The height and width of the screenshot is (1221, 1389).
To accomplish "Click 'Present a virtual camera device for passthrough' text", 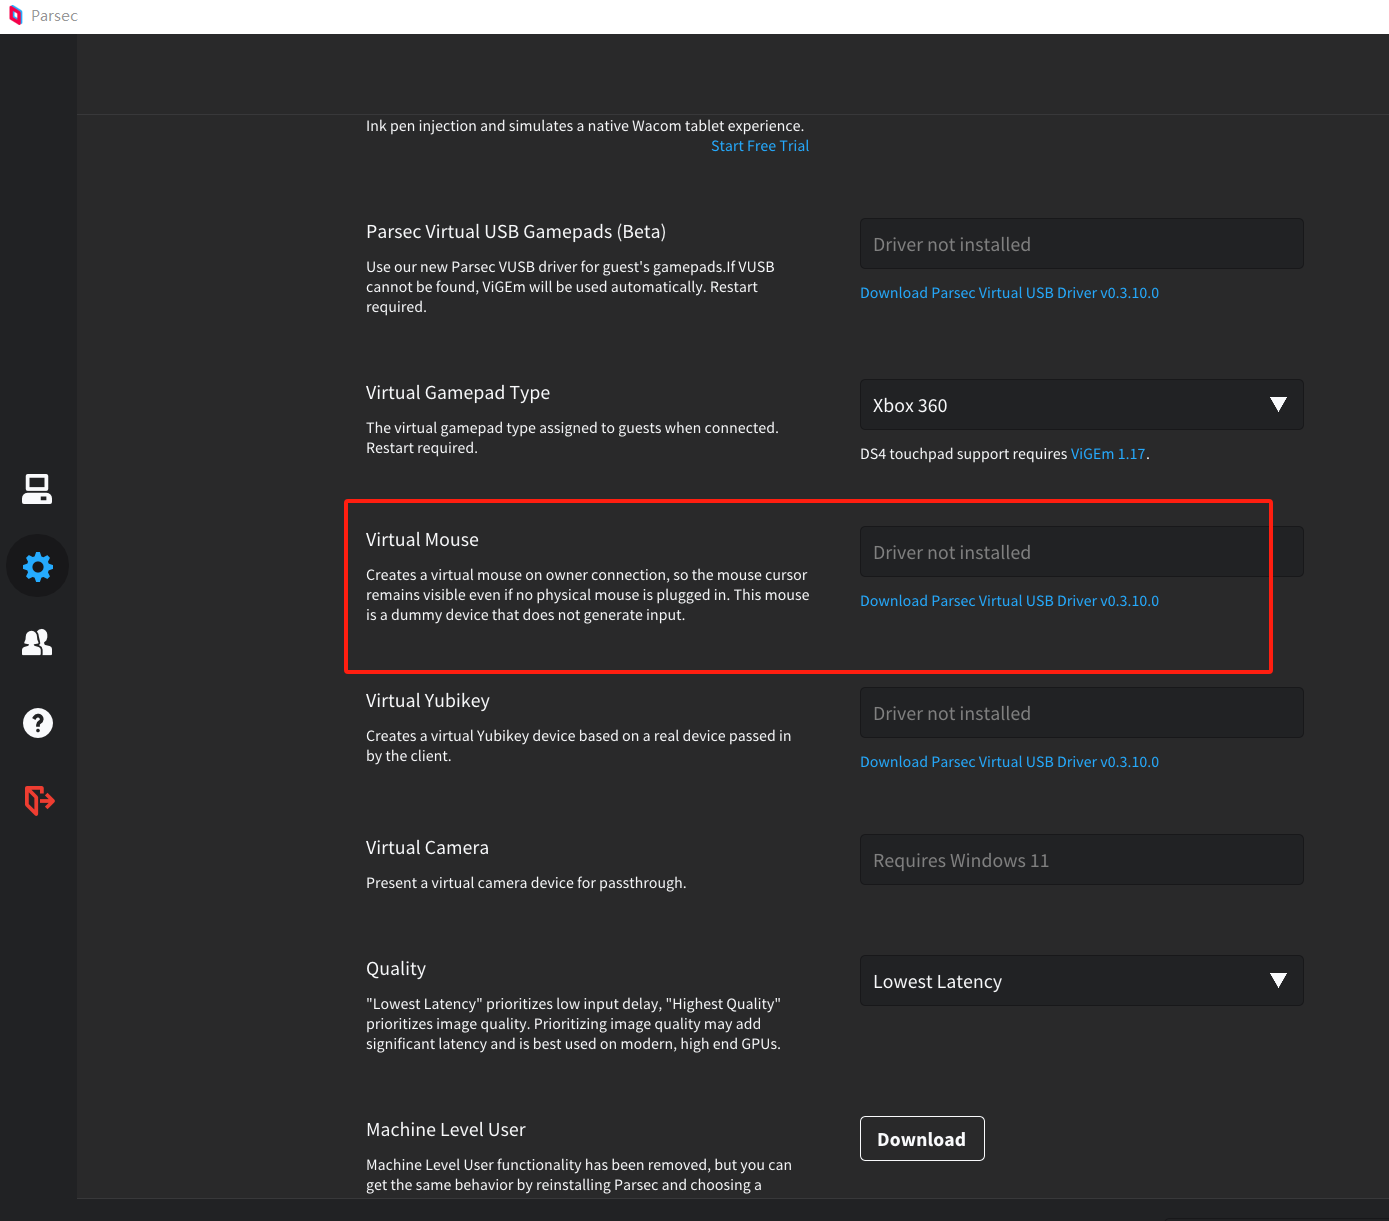I will pyautogui.click(x=526, y=883).
